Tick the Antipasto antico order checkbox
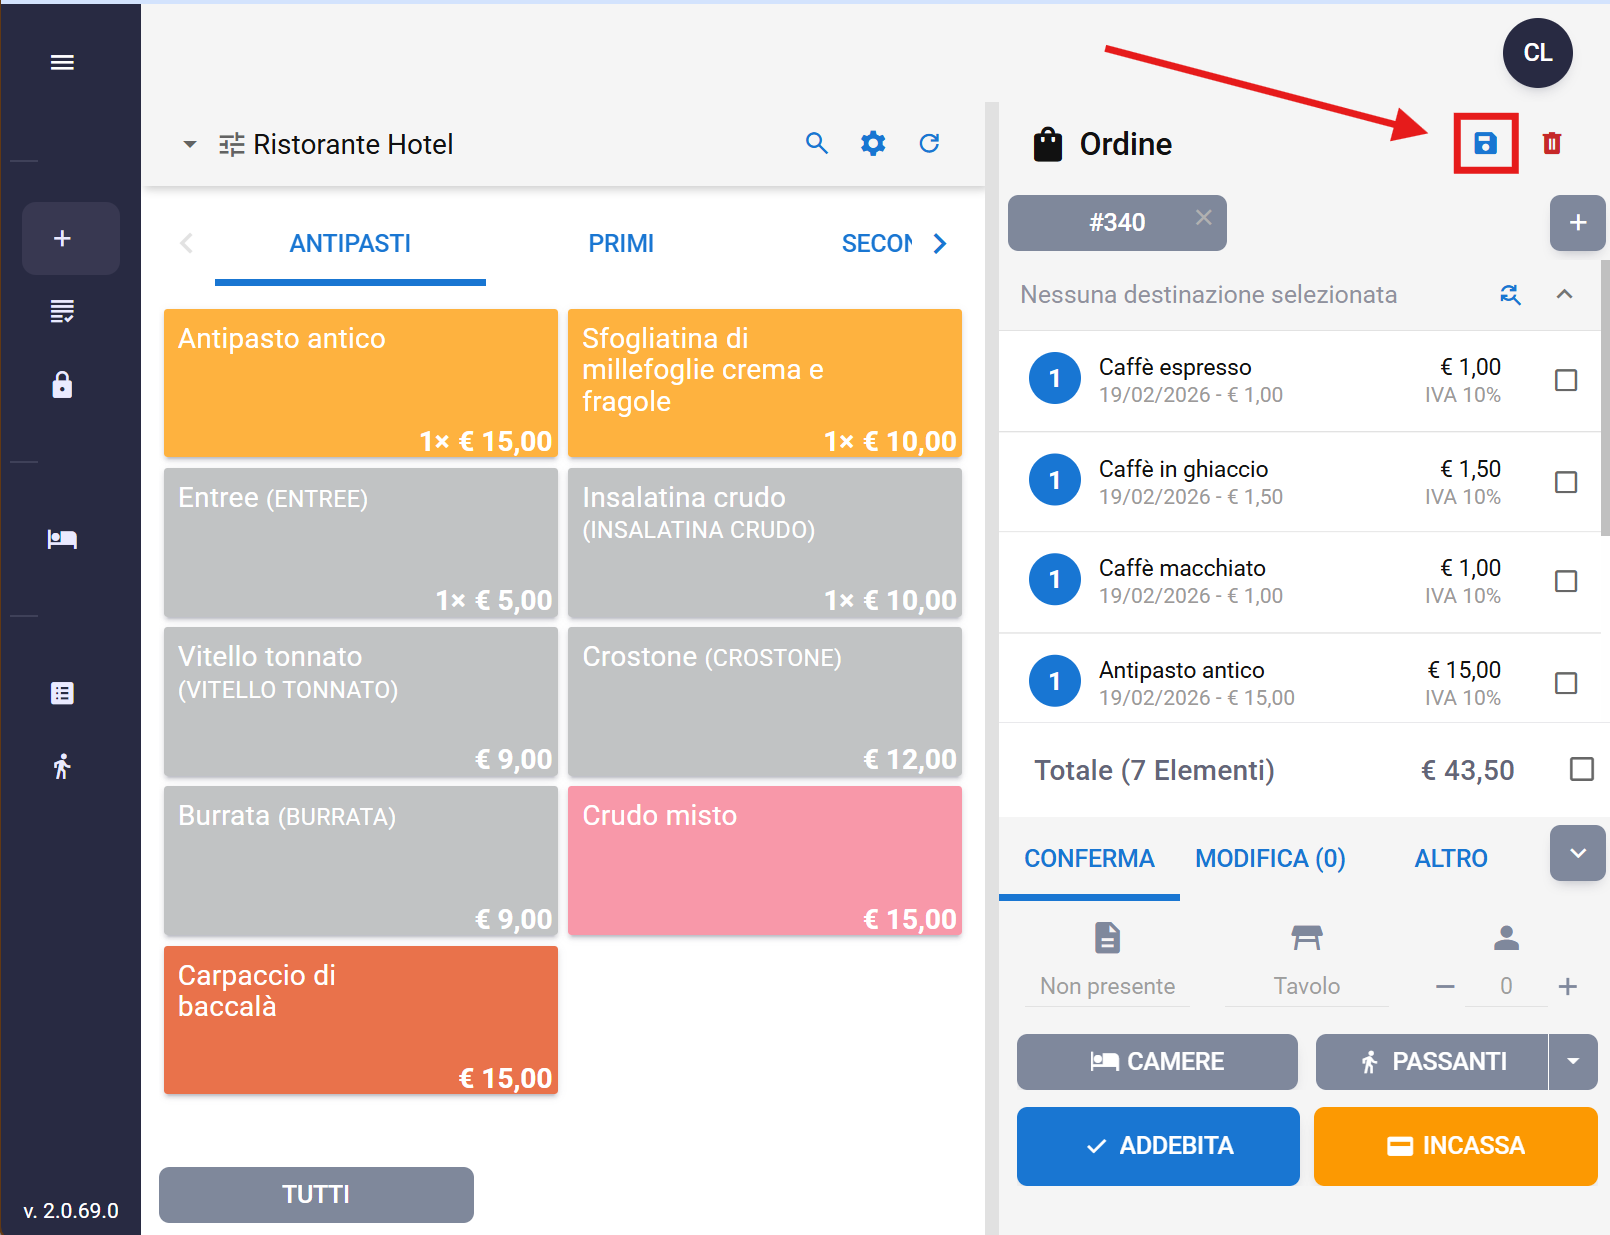 [1566, 683]
